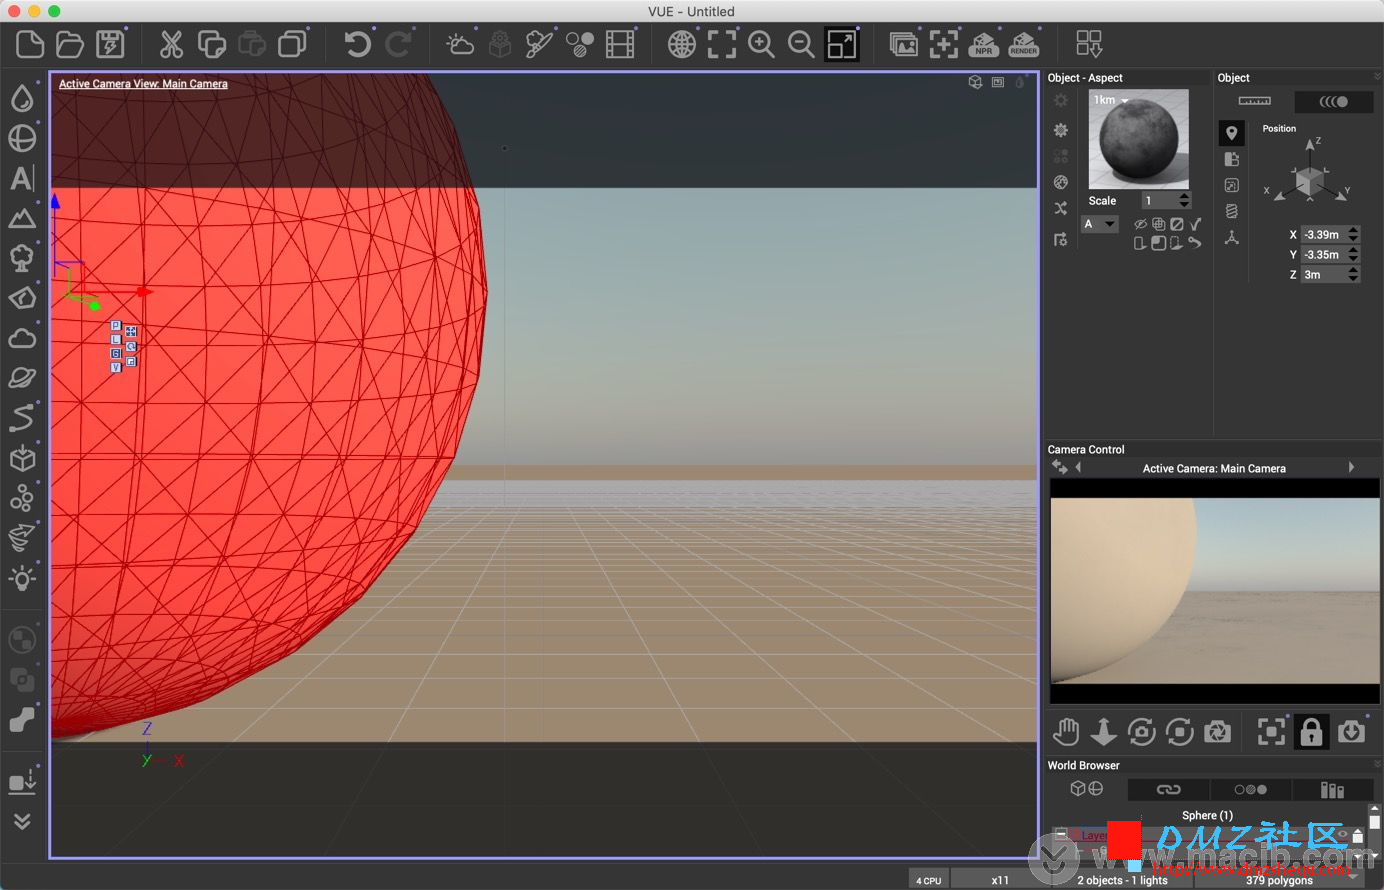Add a terrain mountain object
The image size is (1384, 890).
pyautogui.click(x=22, y=218)
